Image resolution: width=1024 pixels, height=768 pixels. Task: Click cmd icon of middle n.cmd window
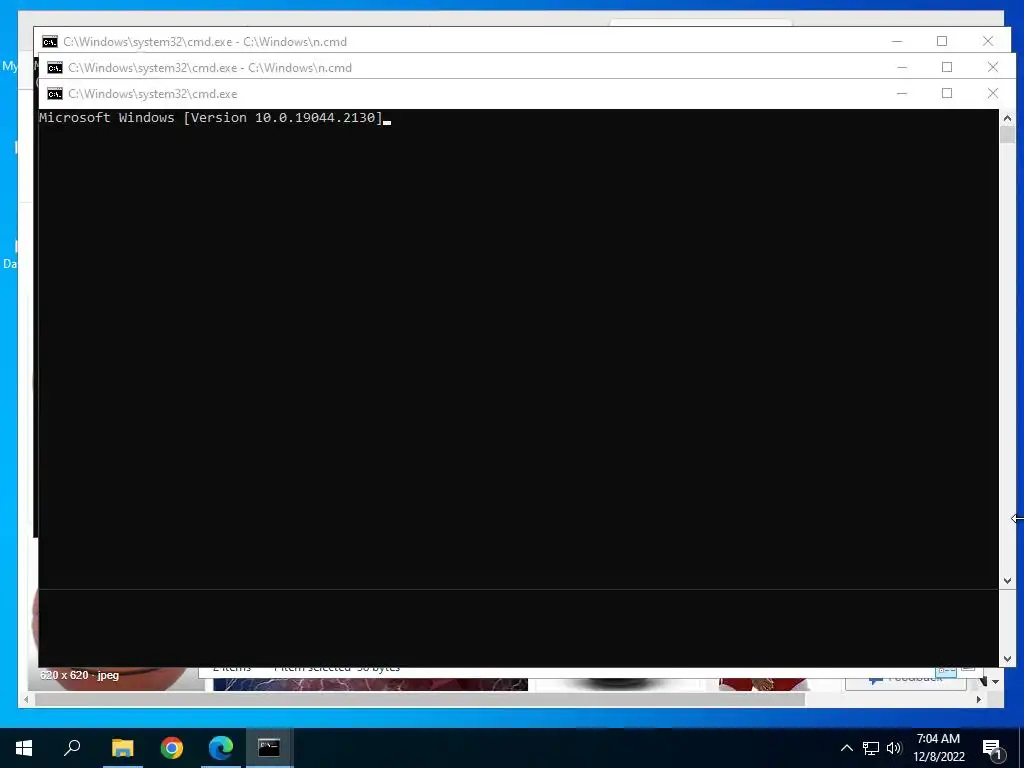coord(55,68)
